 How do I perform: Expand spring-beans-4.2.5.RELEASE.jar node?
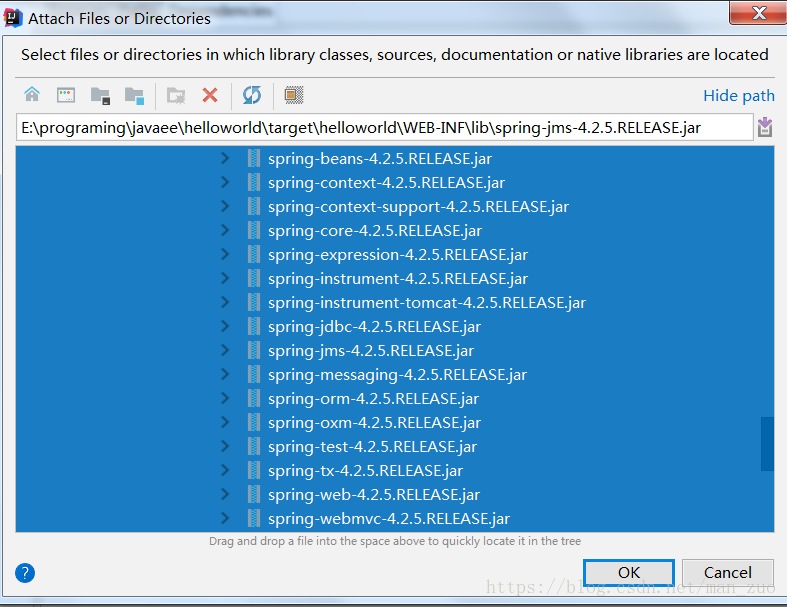click(225, 159)
